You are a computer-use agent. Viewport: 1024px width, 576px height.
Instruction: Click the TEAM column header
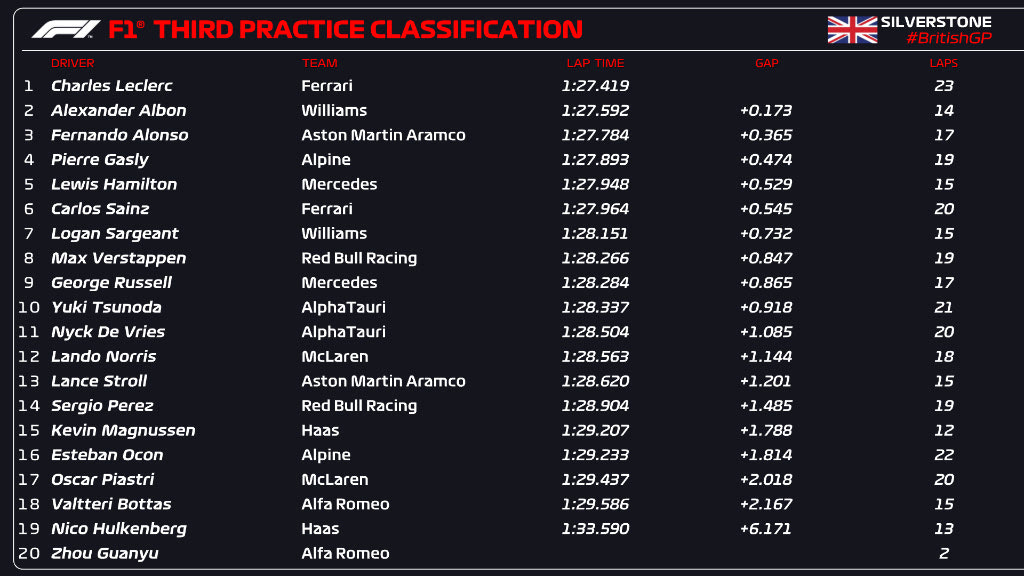(320, 63)
